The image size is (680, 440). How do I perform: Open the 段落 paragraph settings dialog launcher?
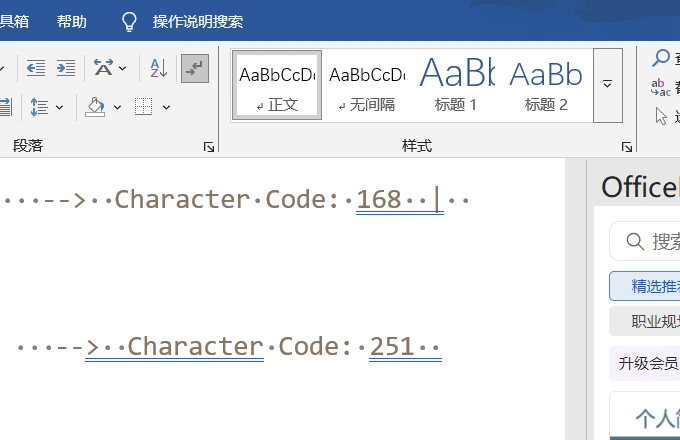click(x=209, y=147)
